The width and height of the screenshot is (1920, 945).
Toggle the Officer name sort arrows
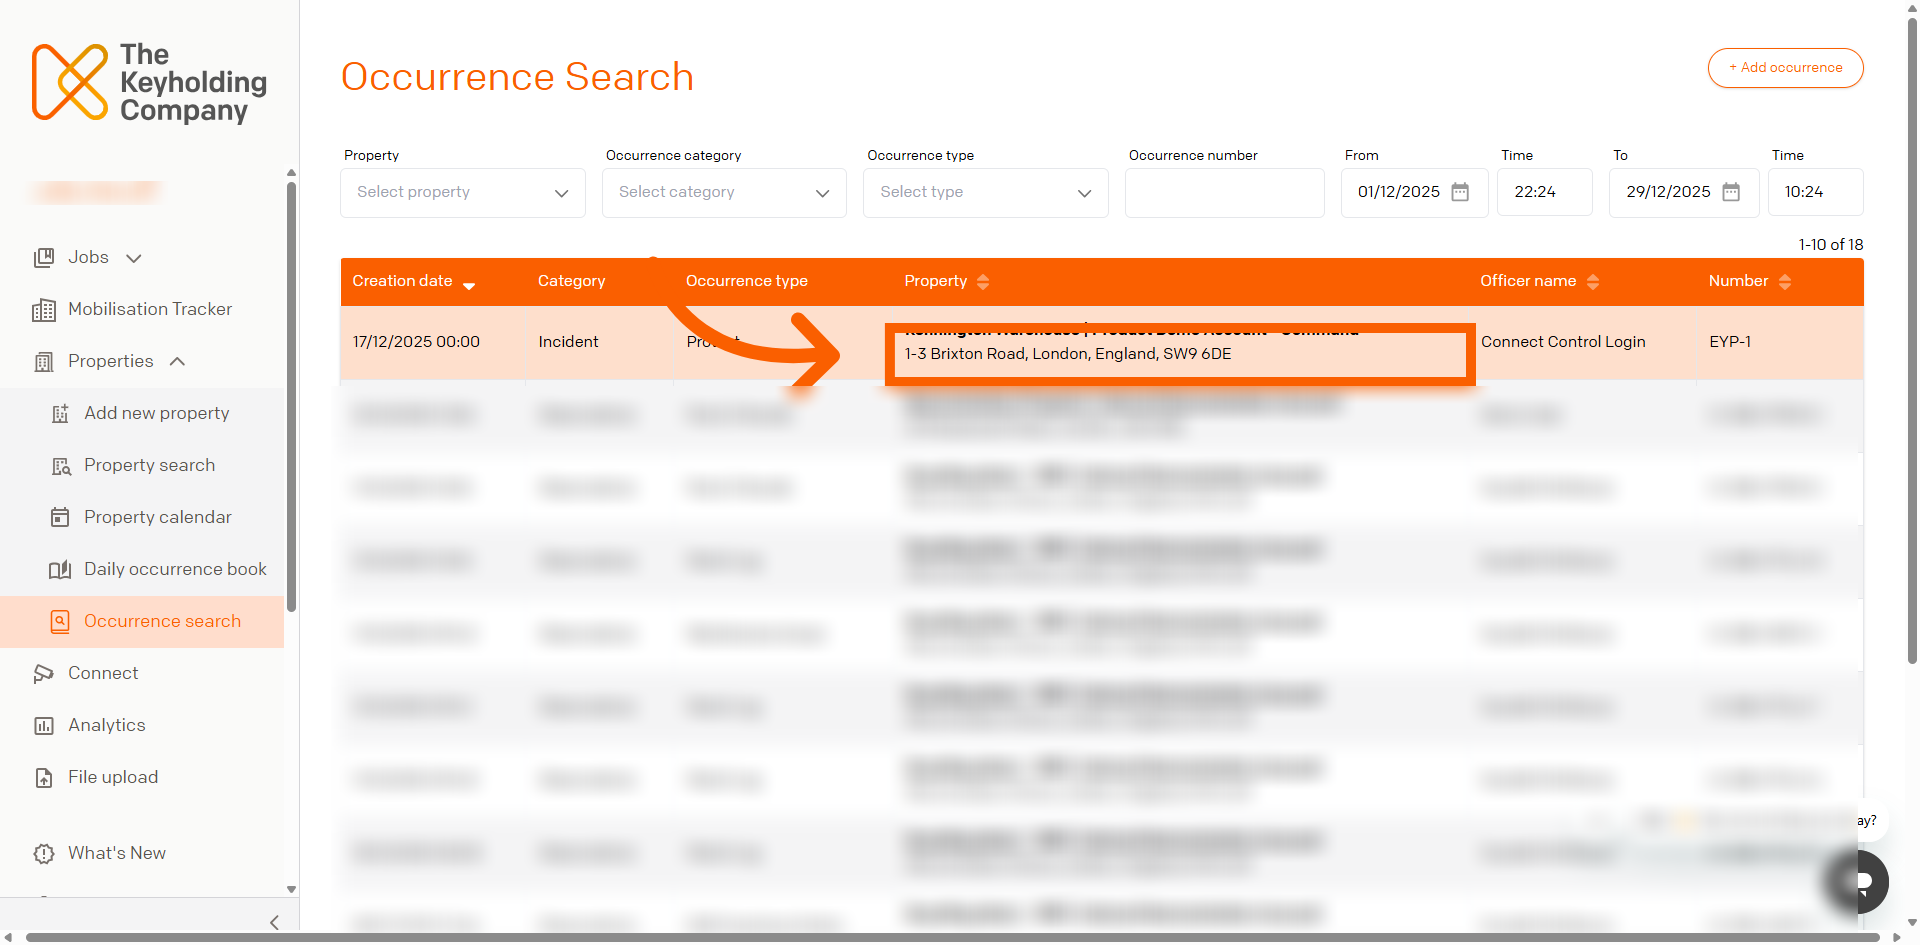point(1593,282)
